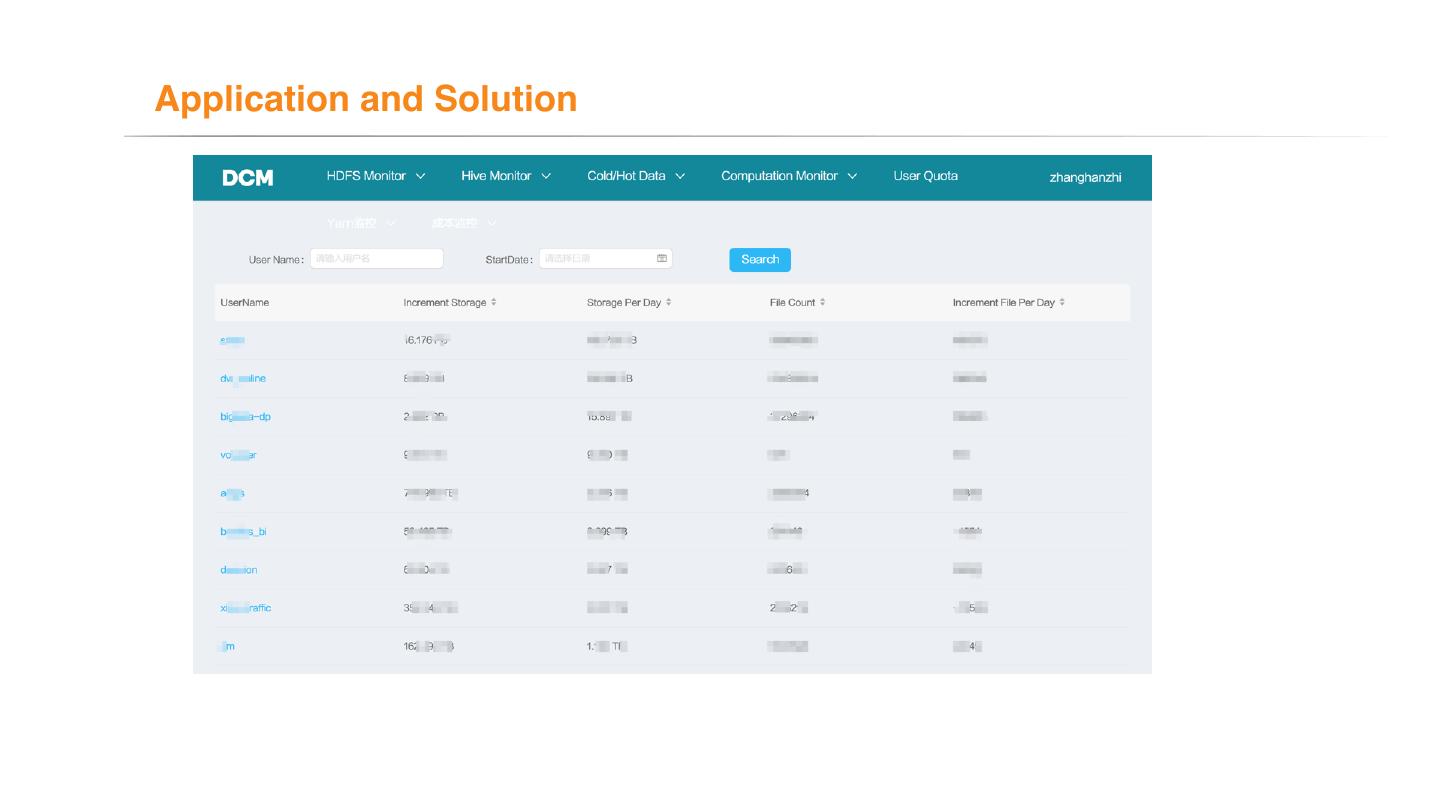Focus the User Name input field
The height and width of the screenshot is (810, 1440).
376,258
